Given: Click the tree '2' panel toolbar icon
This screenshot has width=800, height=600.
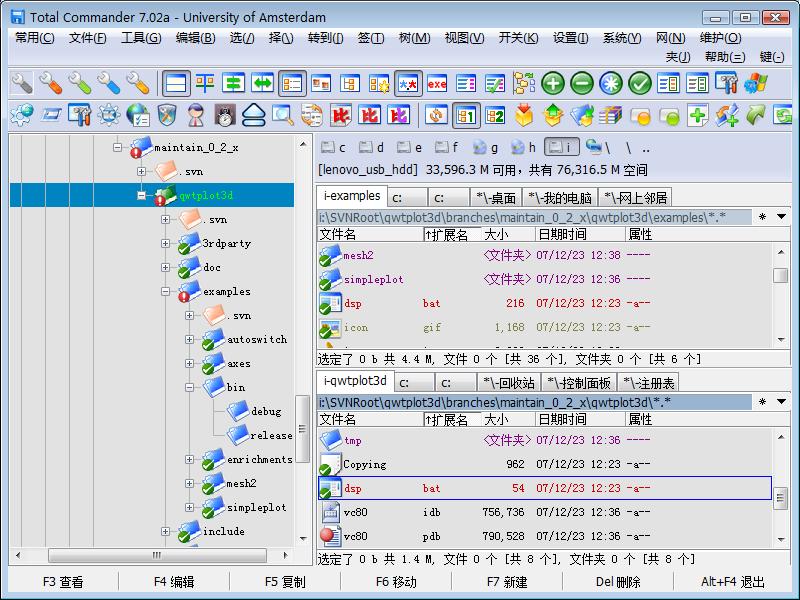Looking at the screenshot, I should point(495,115).
